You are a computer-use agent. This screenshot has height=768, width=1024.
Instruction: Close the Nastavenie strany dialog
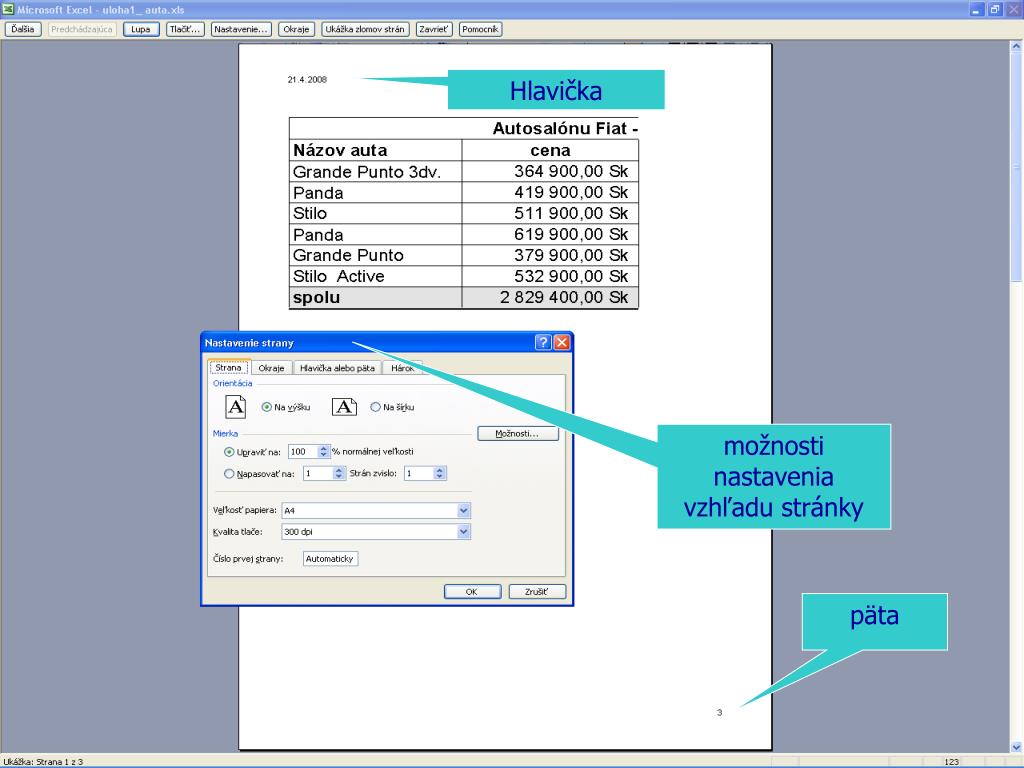(x=562, y=342)
